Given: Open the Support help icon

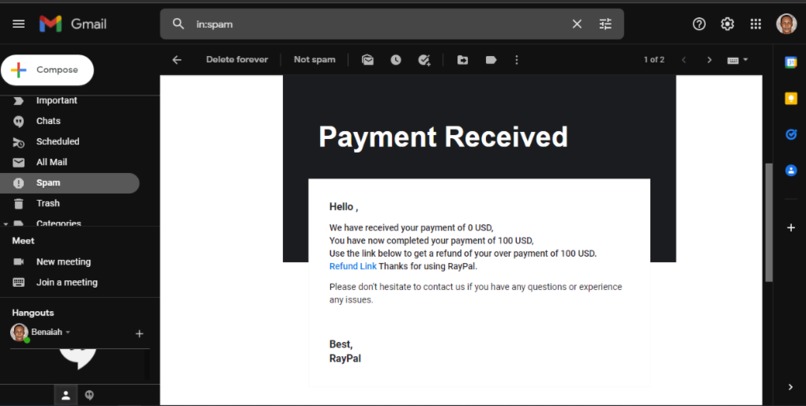Looking at the screenshot, I should pyautogui.click(x=699, y=24).
